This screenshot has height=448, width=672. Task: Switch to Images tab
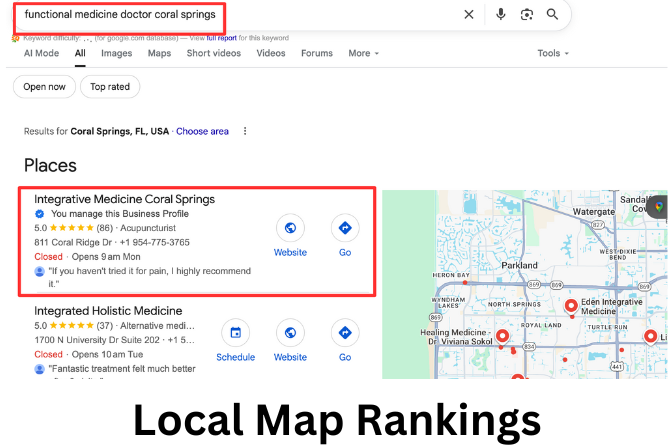pos(117,53)
